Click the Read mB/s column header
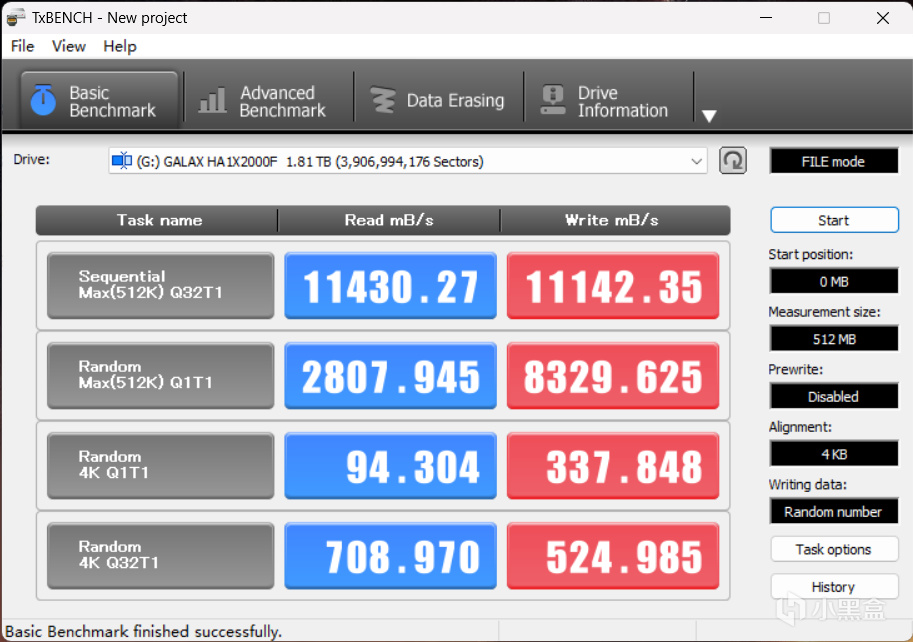Viewport: 913px width, 642px height. (x=389, y=220)
